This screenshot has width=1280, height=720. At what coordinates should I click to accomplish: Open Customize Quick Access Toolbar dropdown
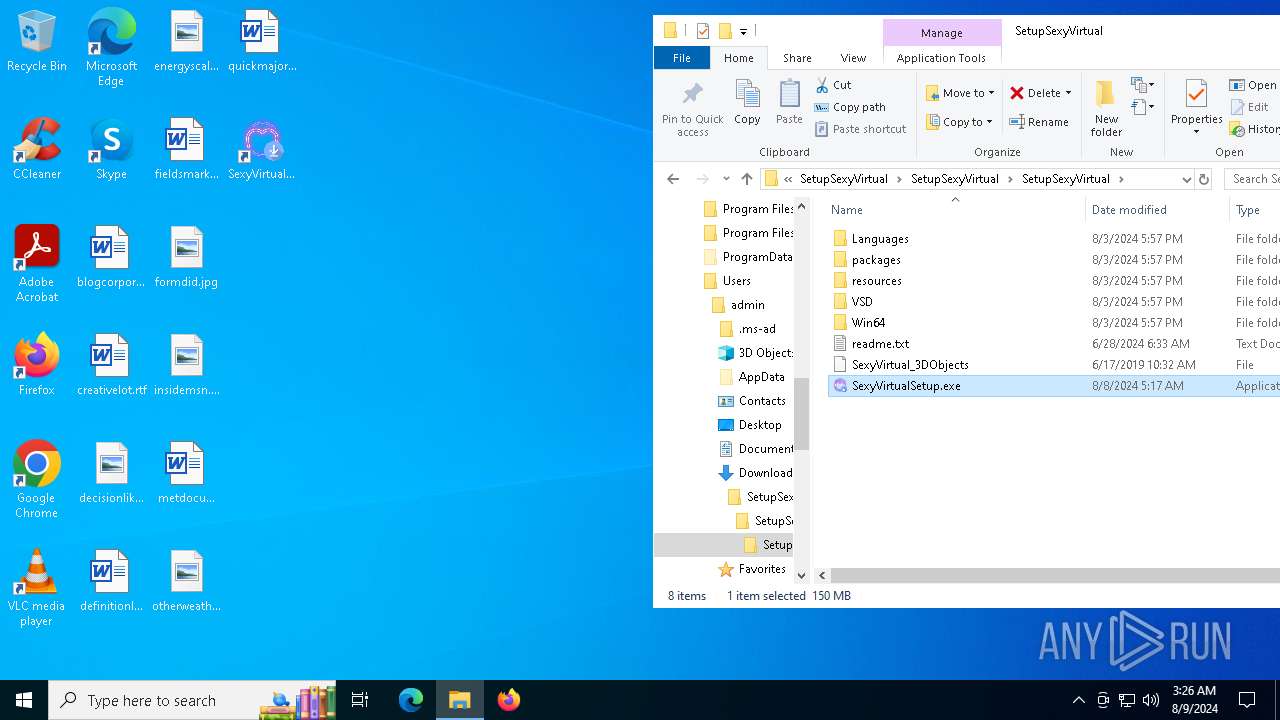743,31
